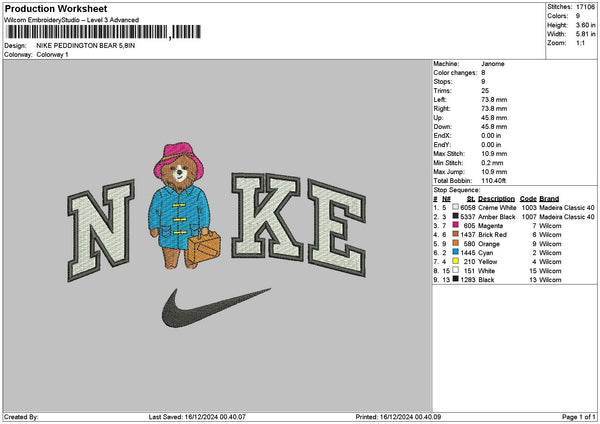This screenshot has height=424, width=600.
Task: Click the Yellow color swatch
Action: coord(455,261)
